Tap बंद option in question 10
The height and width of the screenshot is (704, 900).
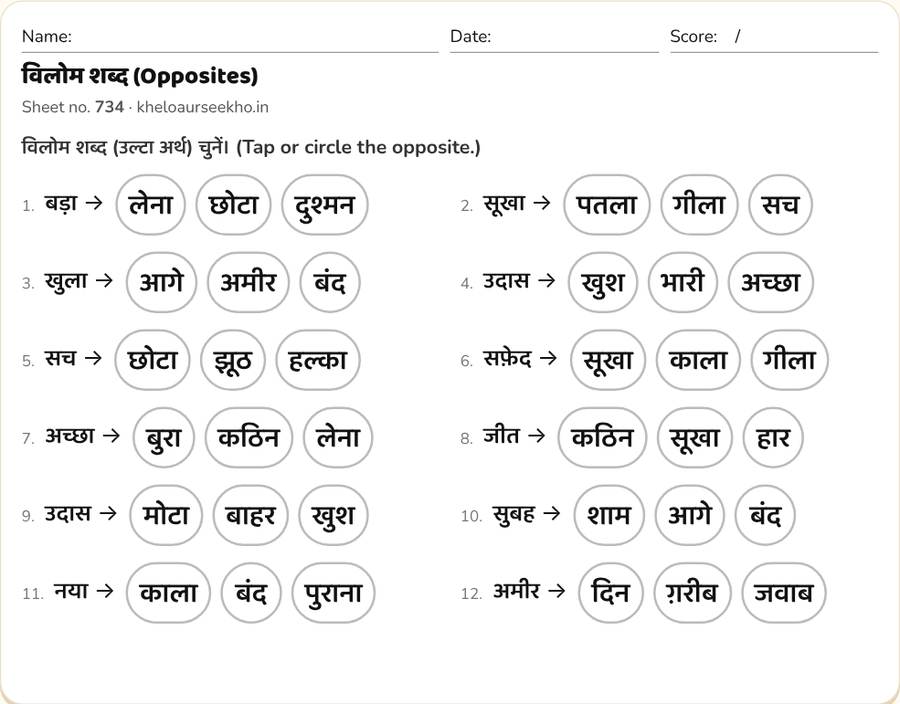pyautogui.click(x=765, y=515)
